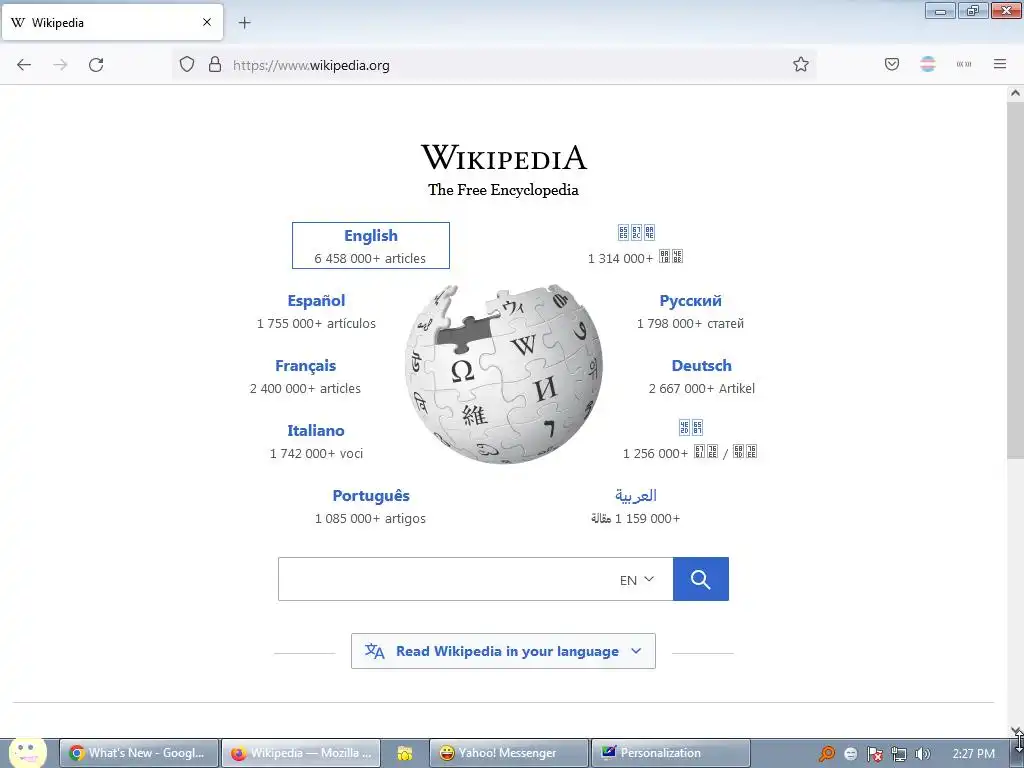Image resolution: width=1024 pixels, height=768 pixels.
Task: Open Italiano Wikipedia
Action: [315, 431]
